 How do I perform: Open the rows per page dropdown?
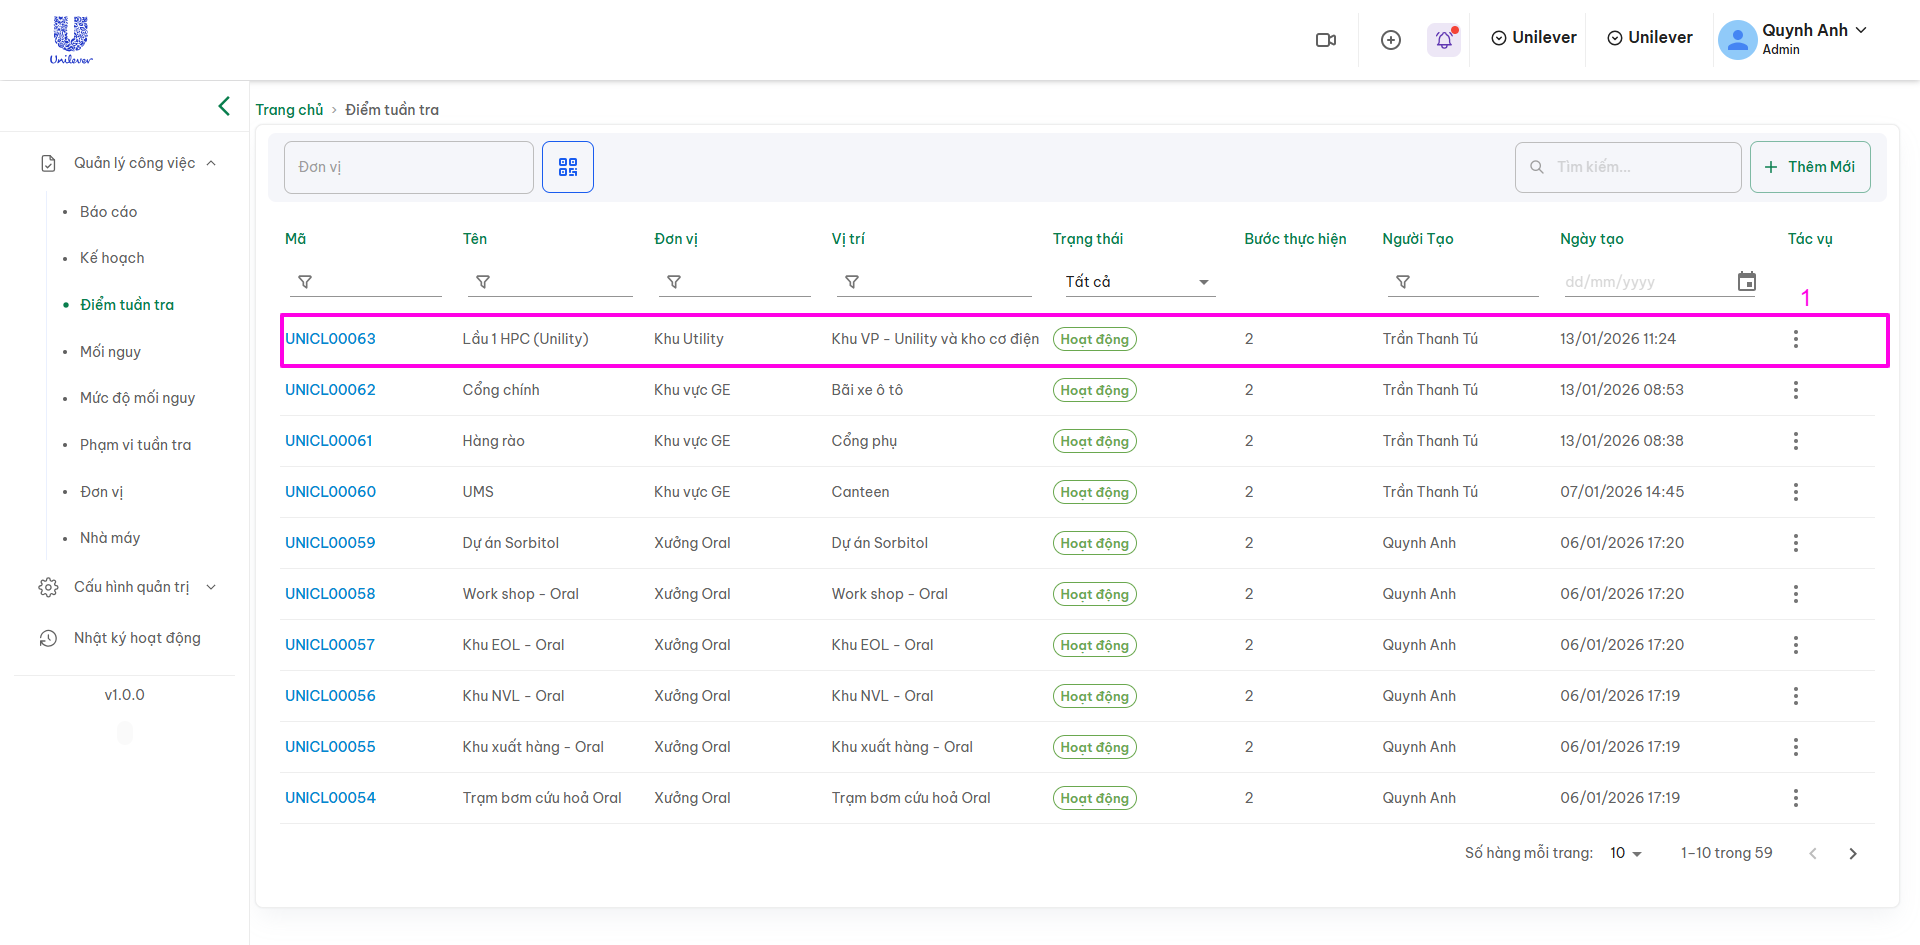[1625, 853]
